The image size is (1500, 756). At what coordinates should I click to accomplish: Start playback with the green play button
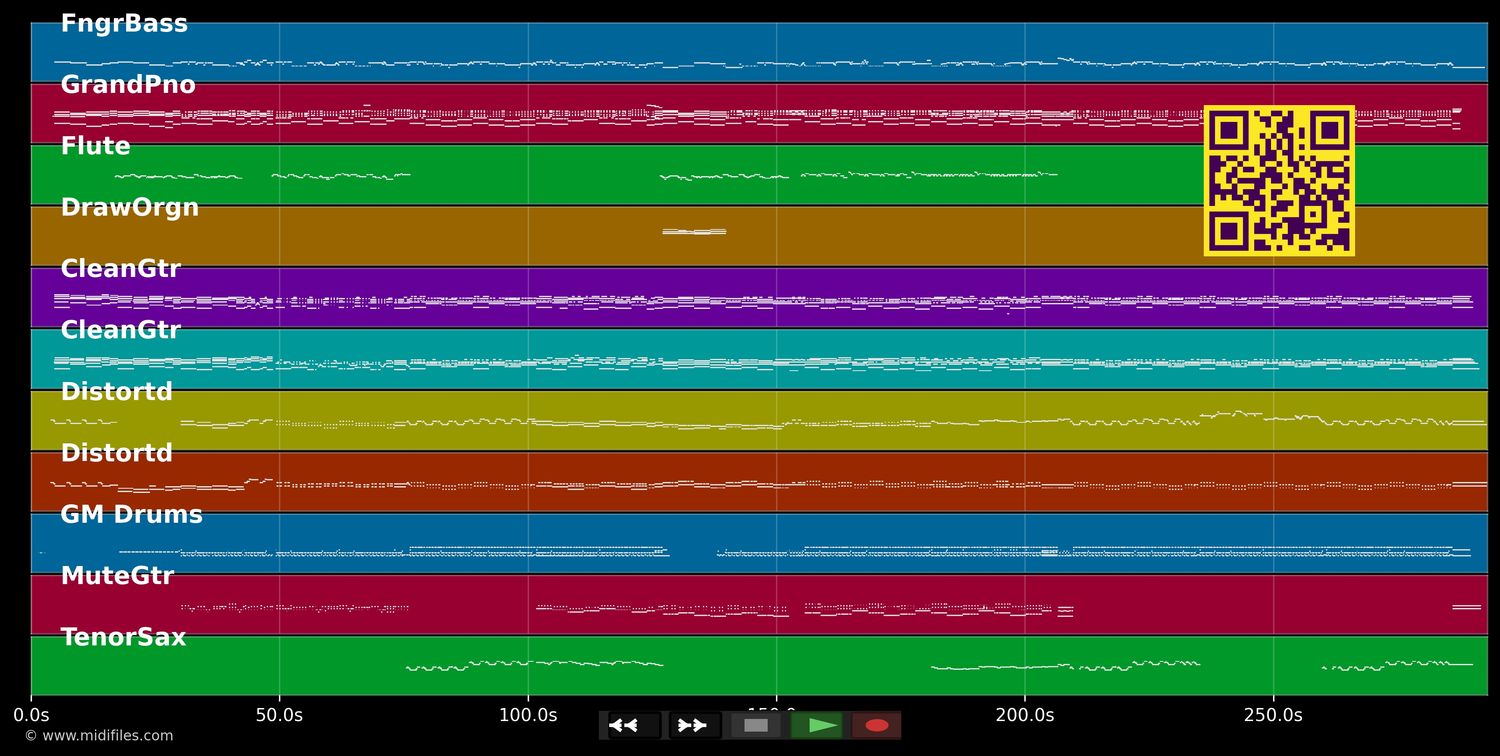click(x=817, y=725)
